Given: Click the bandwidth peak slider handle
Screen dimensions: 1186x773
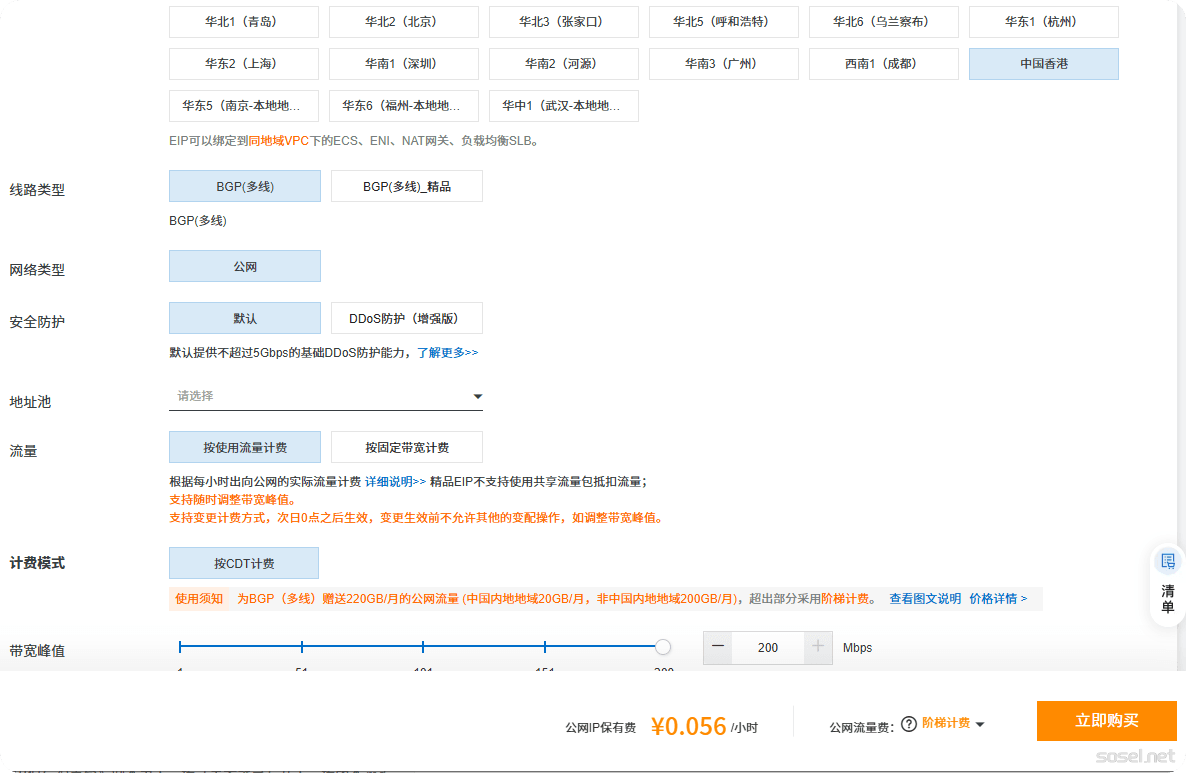Looking at the screenshot, I should click(663, 647).
